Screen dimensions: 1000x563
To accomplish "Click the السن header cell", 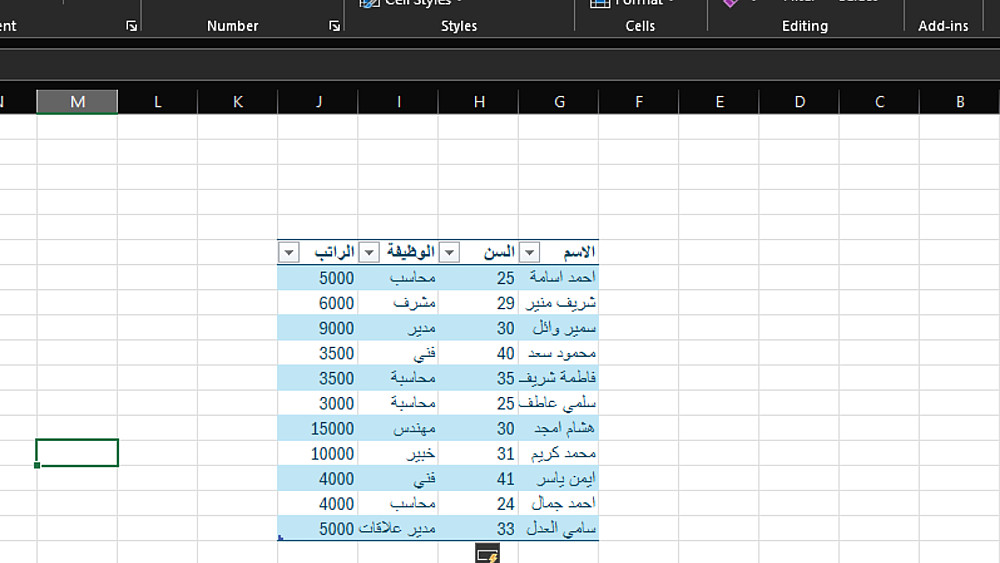I will click(x=478, y=252).
